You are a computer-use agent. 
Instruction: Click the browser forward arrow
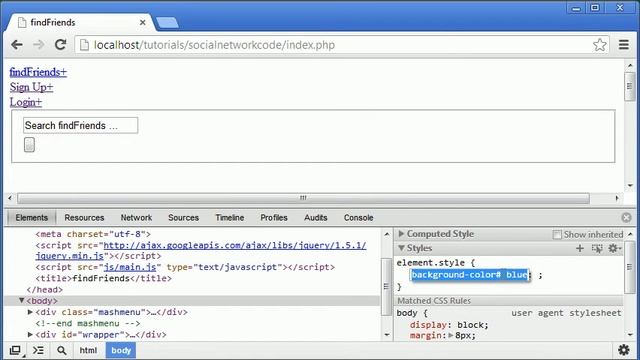pos(39,44)
